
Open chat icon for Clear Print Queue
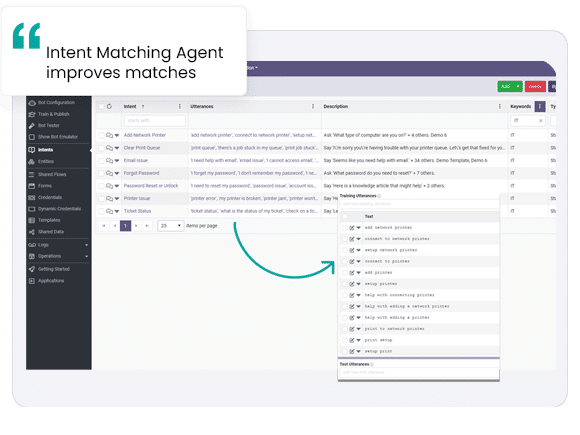pos(109,148)
